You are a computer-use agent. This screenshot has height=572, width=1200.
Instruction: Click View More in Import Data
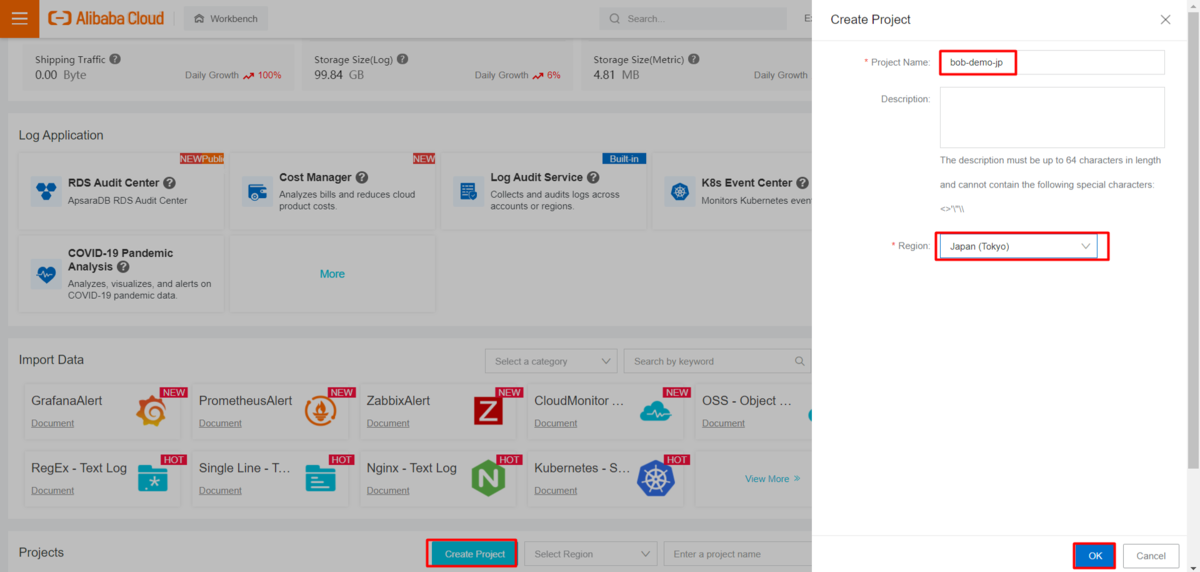click(772, 479)
